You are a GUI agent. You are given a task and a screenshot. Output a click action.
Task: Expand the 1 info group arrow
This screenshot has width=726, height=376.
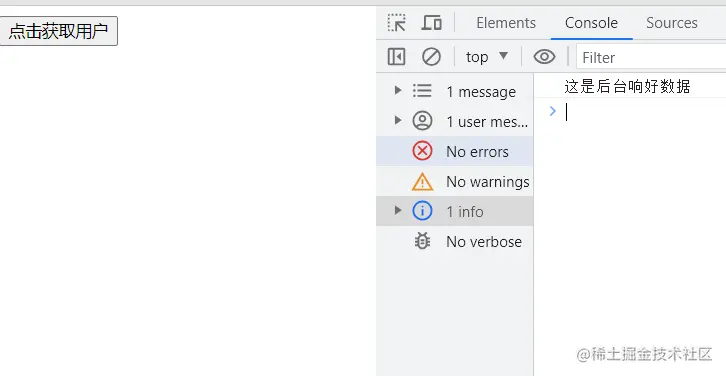tap(398, 210)
